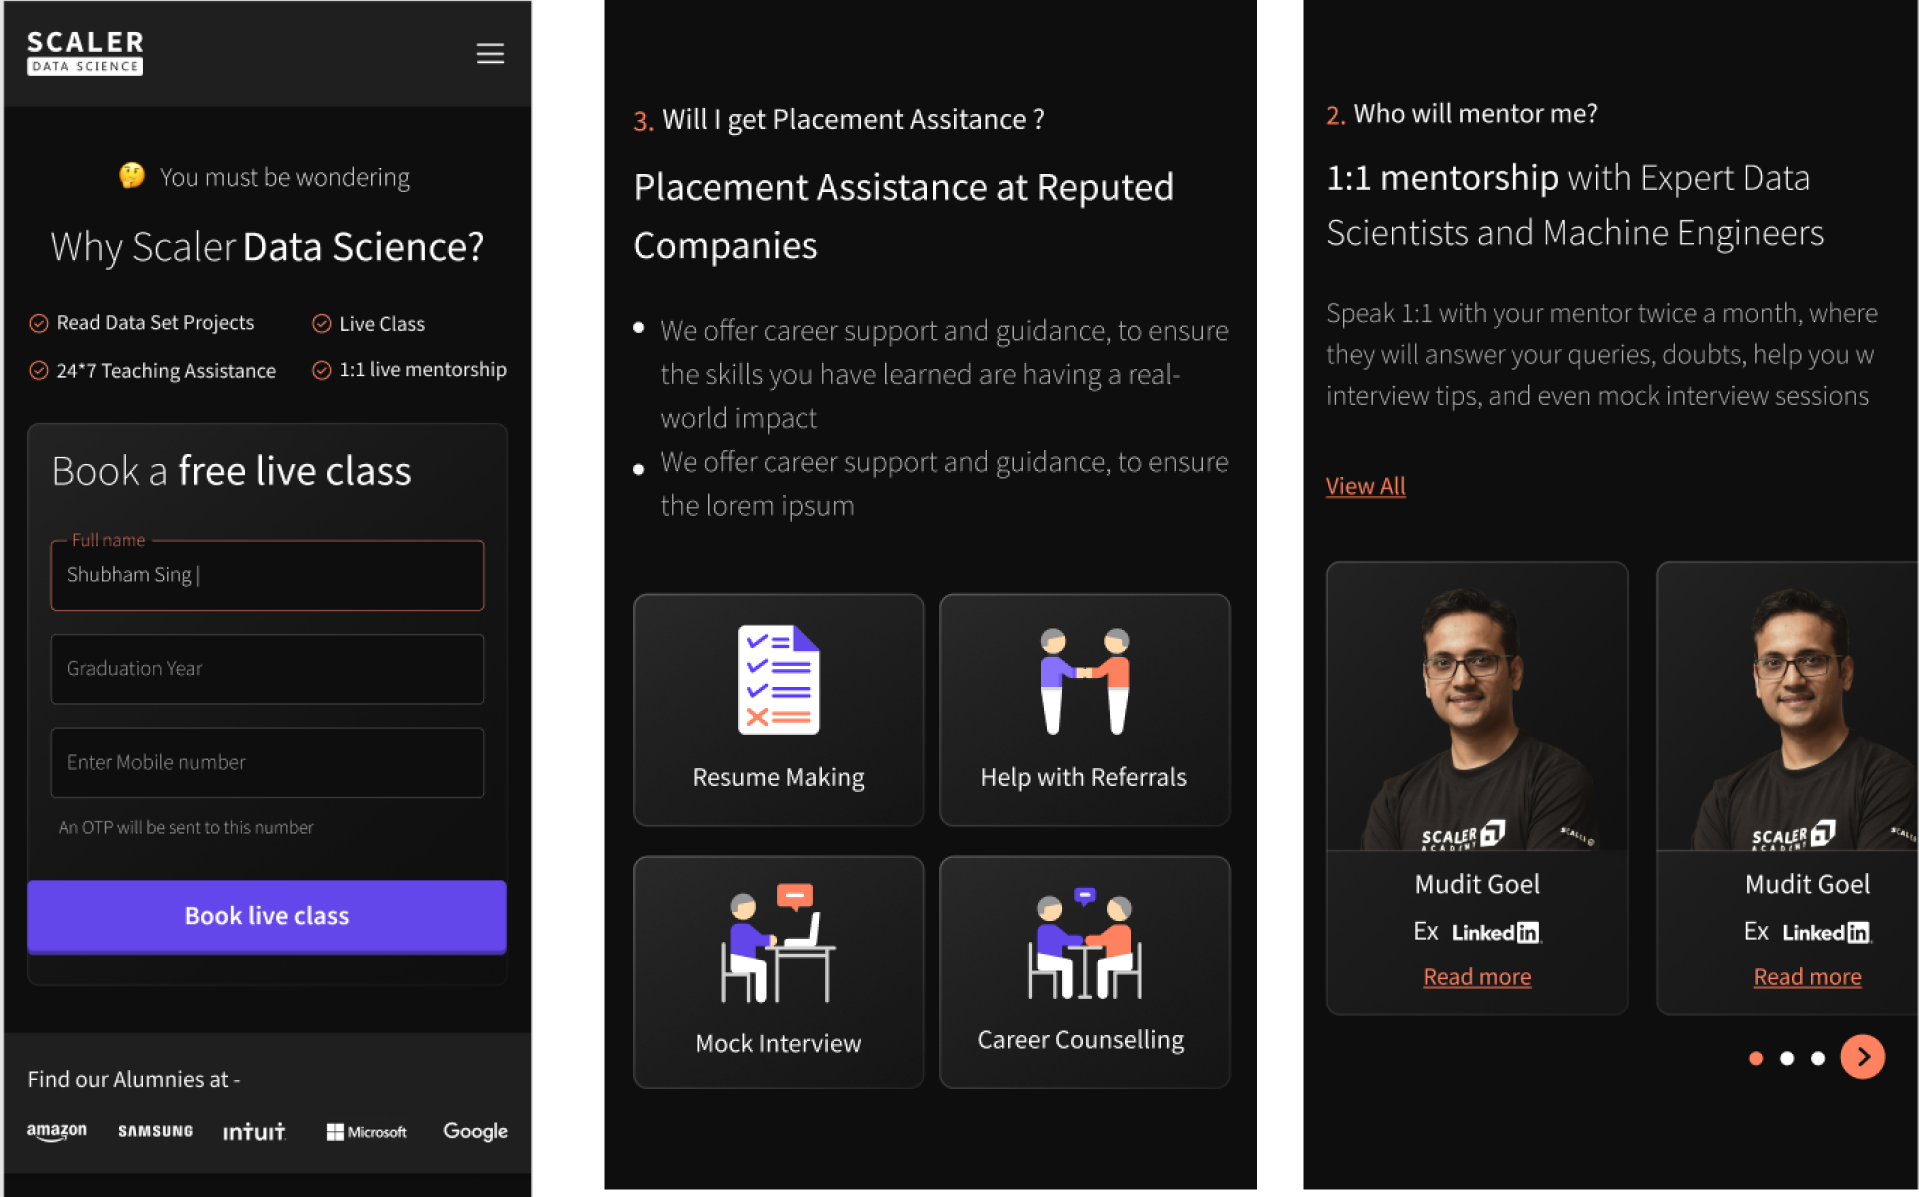The image size is (1919, 1197).
Task: Click the Graduation Year input field
Action: [x=266, y=669]
